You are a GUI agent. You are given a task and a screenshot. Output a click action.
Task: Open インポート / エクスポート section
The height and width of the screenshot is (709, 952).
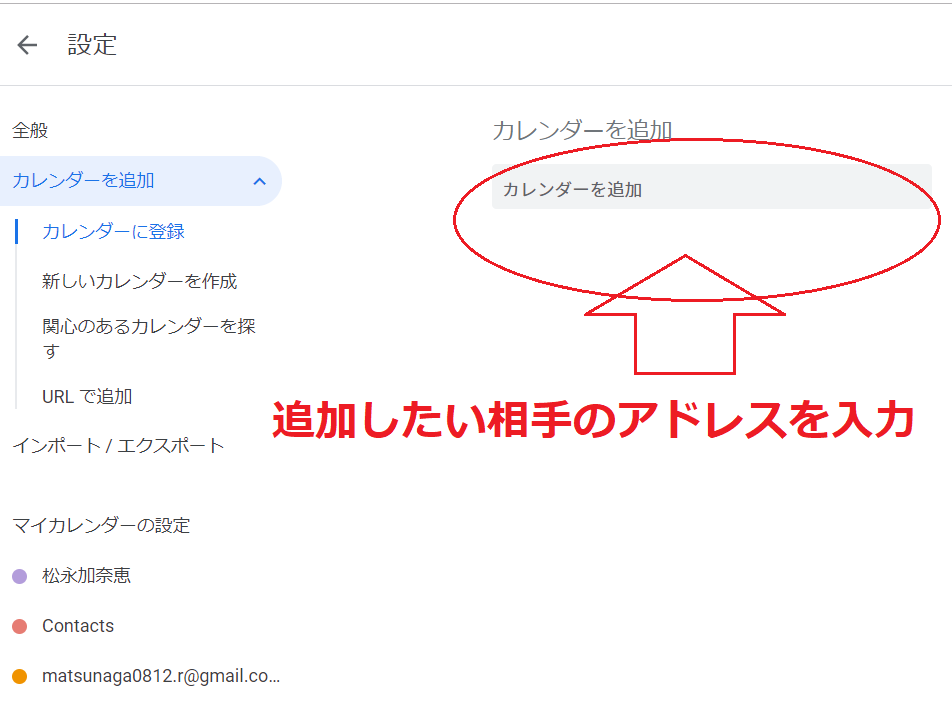pyautogui.click(x=118, y=446)
